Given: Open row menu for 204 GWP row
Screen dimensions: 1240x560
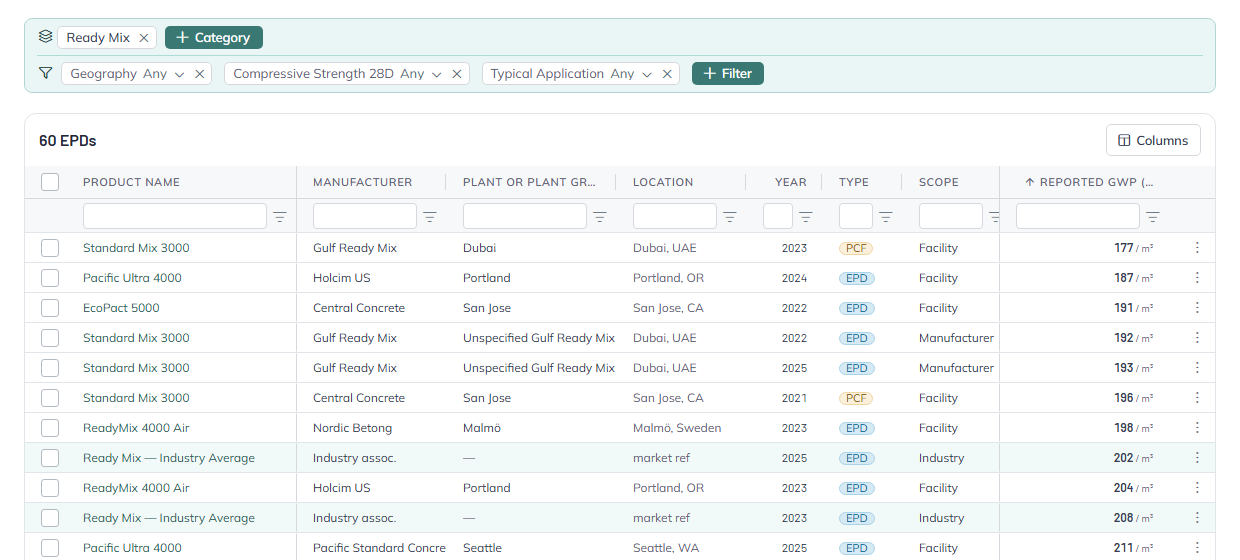Looking at the screenshot, I should coord(1197,488).
